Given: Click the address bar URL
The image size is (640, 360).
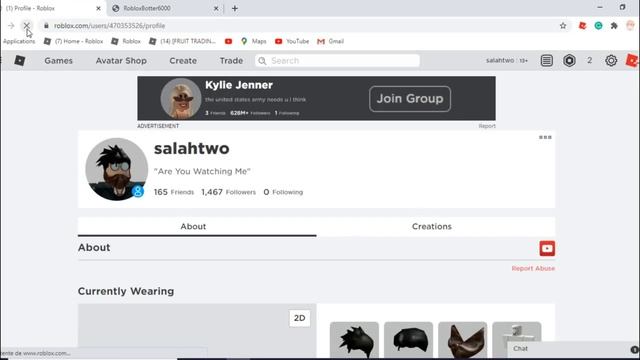Looking at the screenshot, I should click(x=109, y=26).
